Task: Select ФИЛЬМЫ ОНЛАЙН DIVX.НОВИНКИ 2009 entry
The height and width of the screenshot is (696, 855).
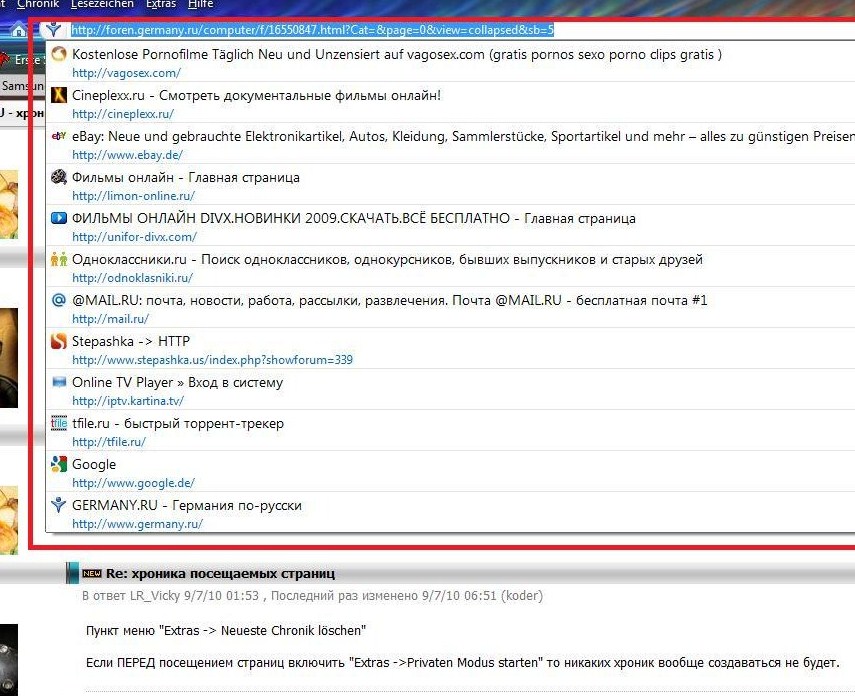Action: click(353, 219)
